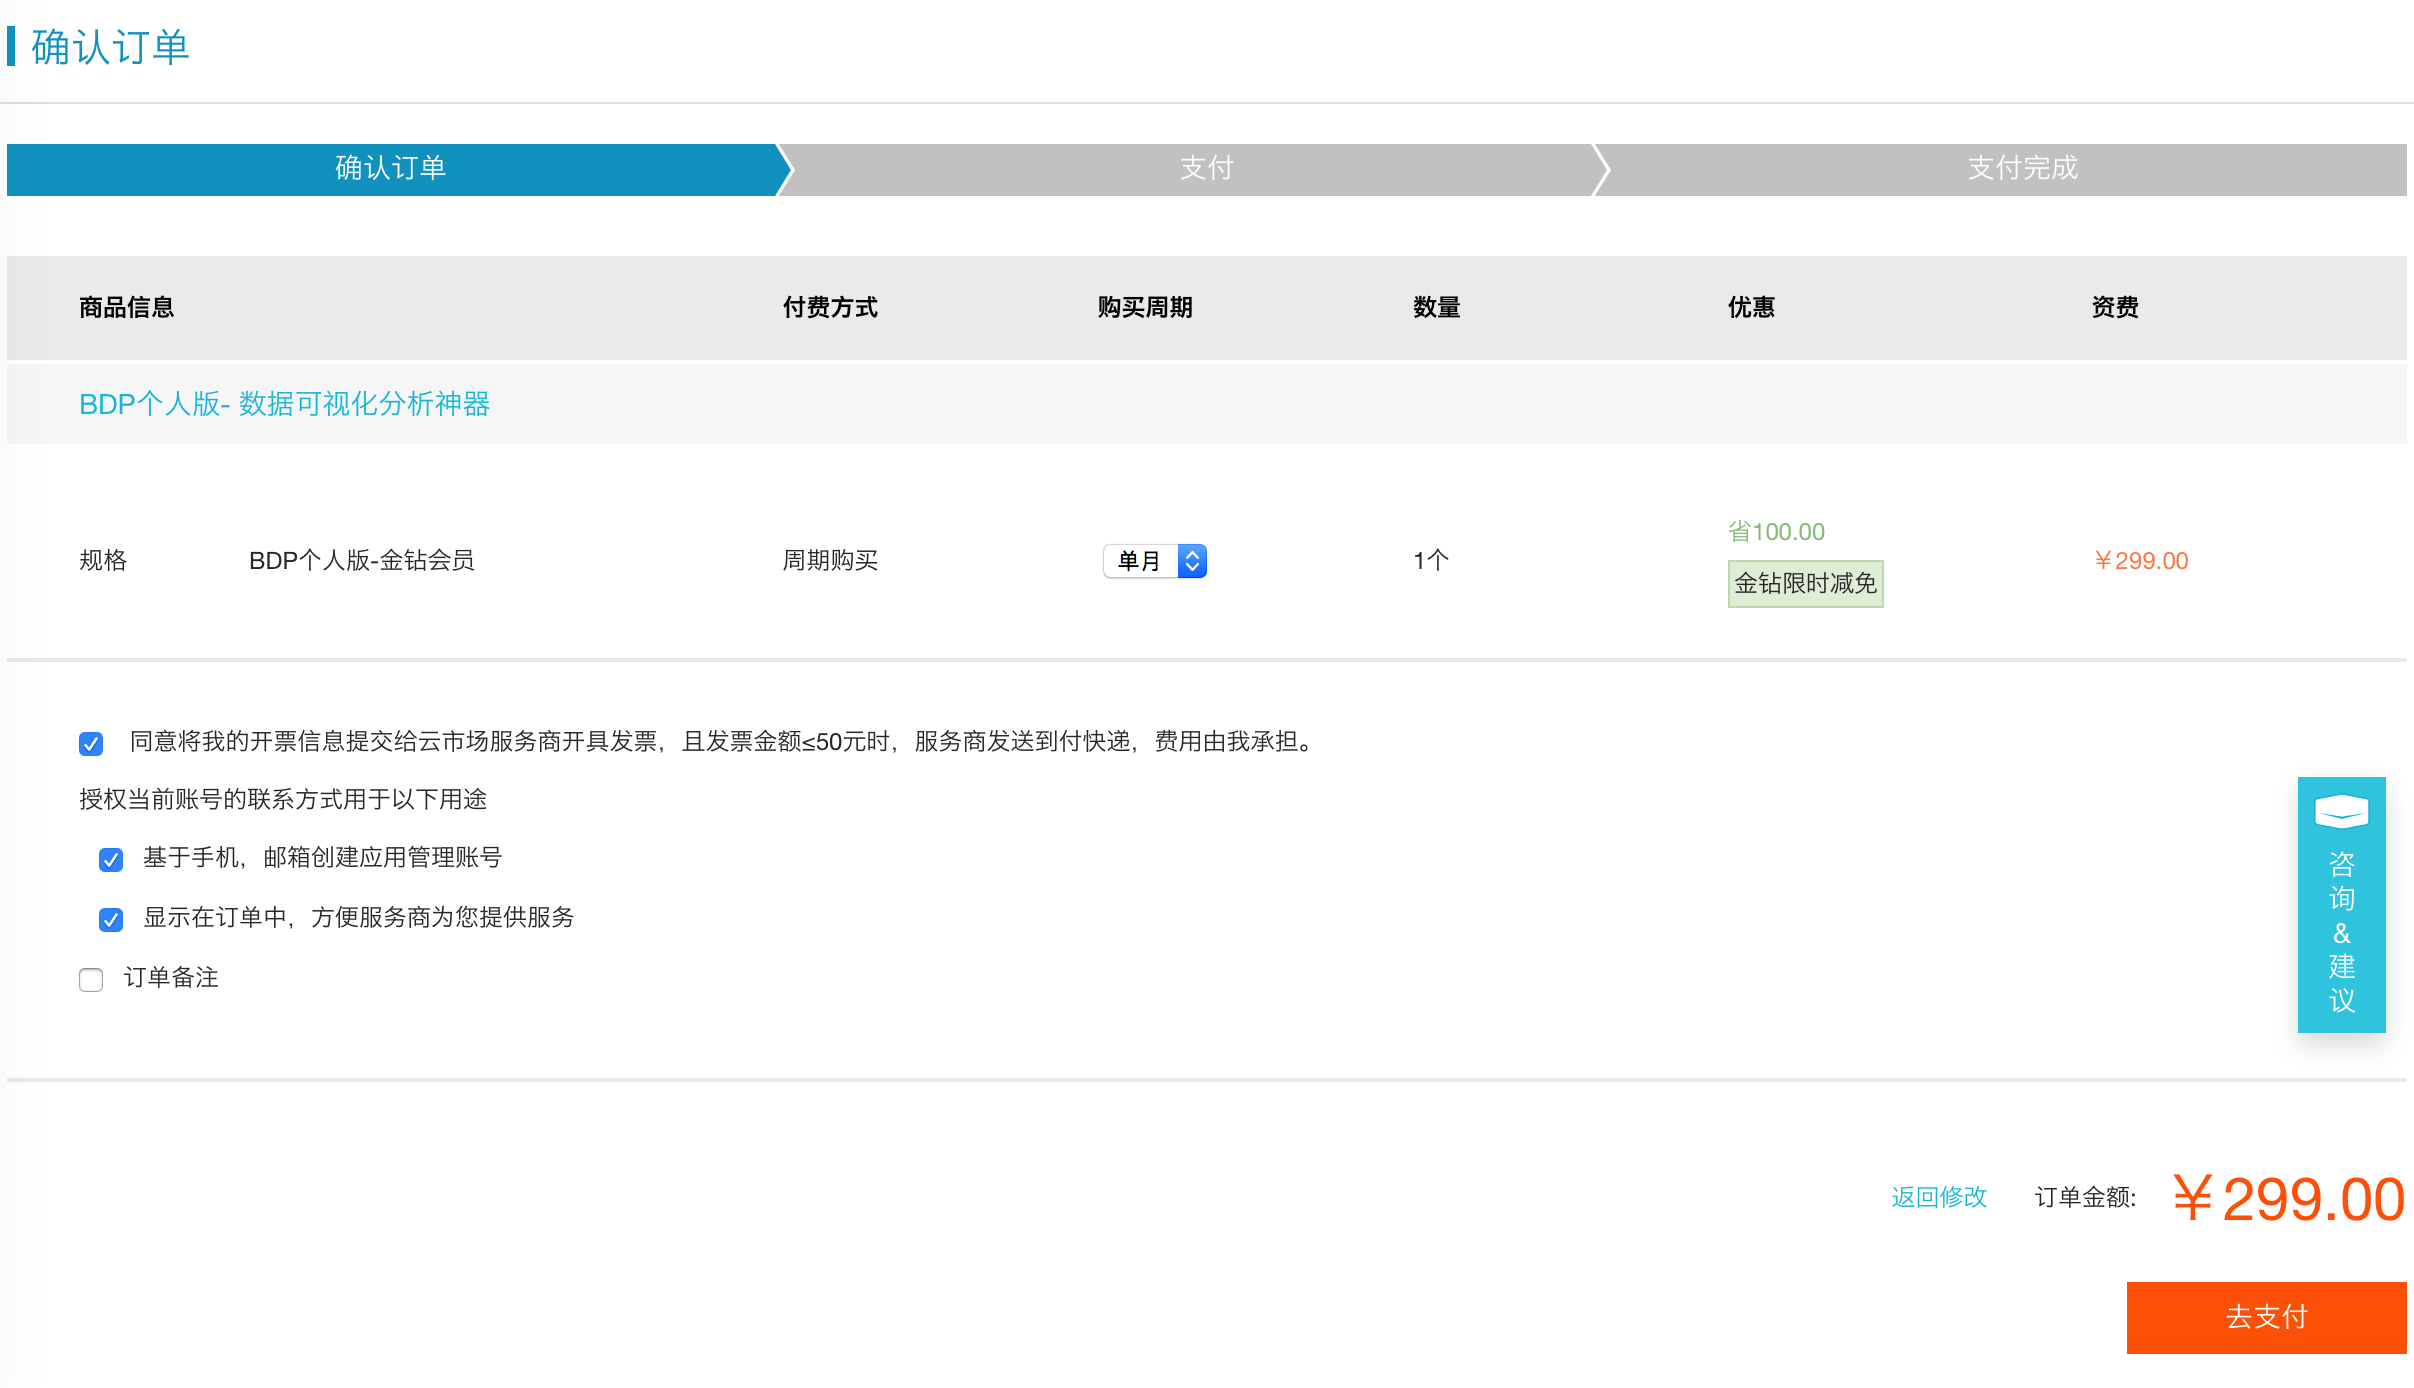Click the 省100.00 discount text
Viewport: 2414px width, 1388px height.
click(1776, 532)
